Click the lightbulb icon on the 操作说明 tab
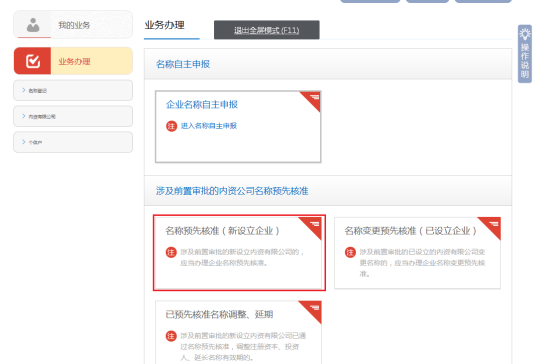The width and height of the screenshot is (554, 364). pyautogui.click(x=525, y=34)
